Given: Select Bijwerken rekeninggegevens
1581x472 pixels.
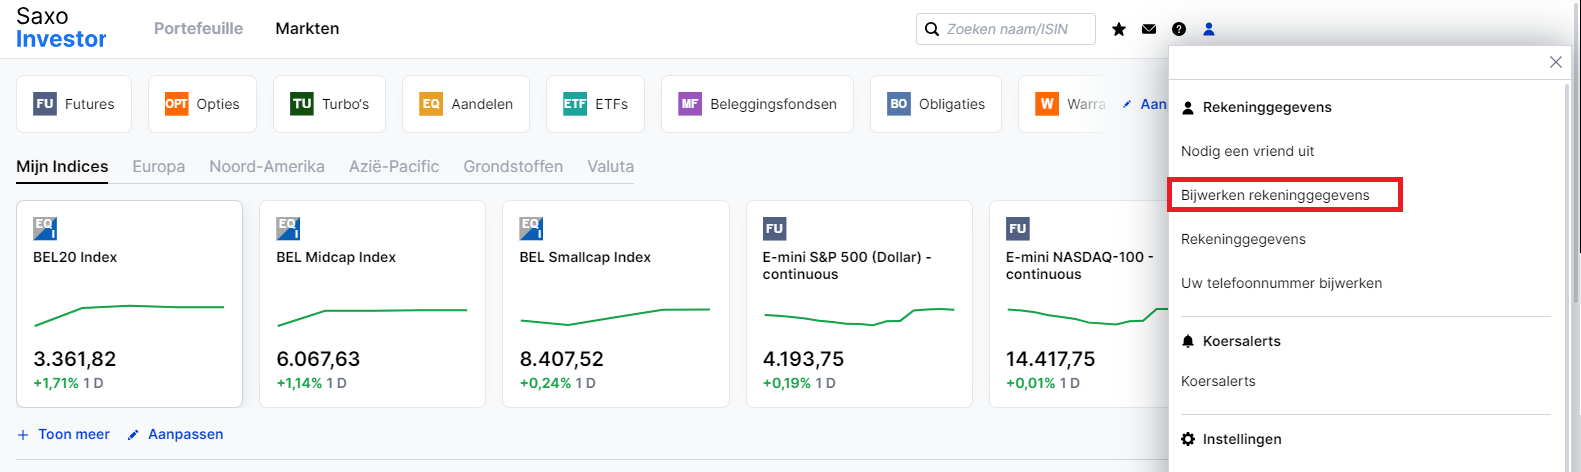Looking at the screenshot, I should 1275,195.
